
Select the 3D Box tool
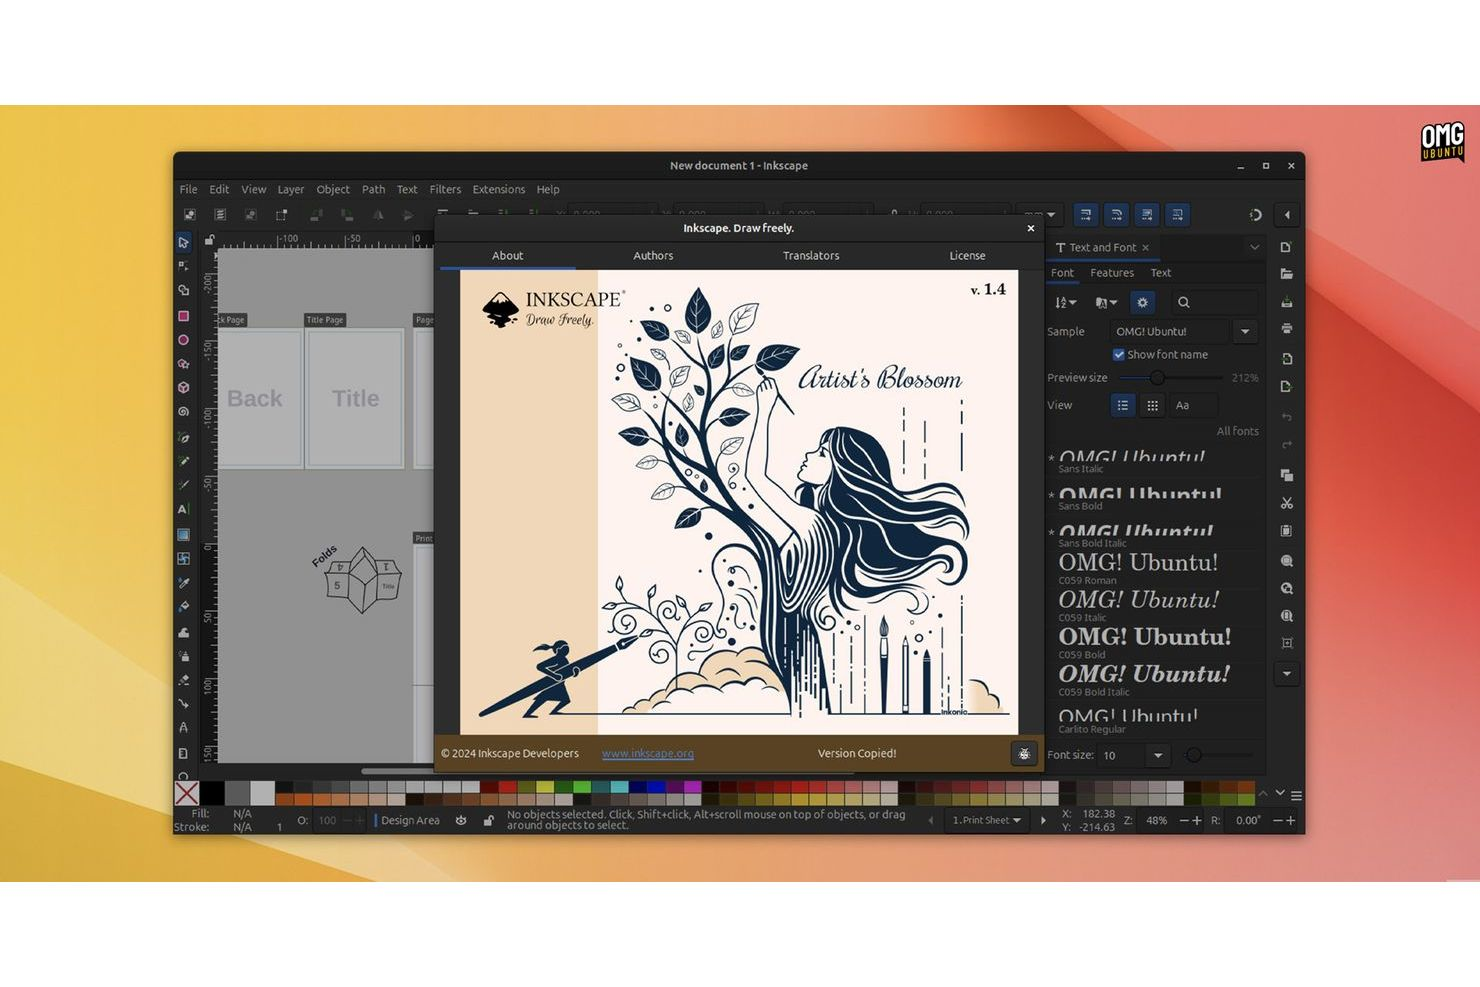[x=183, y=388]
